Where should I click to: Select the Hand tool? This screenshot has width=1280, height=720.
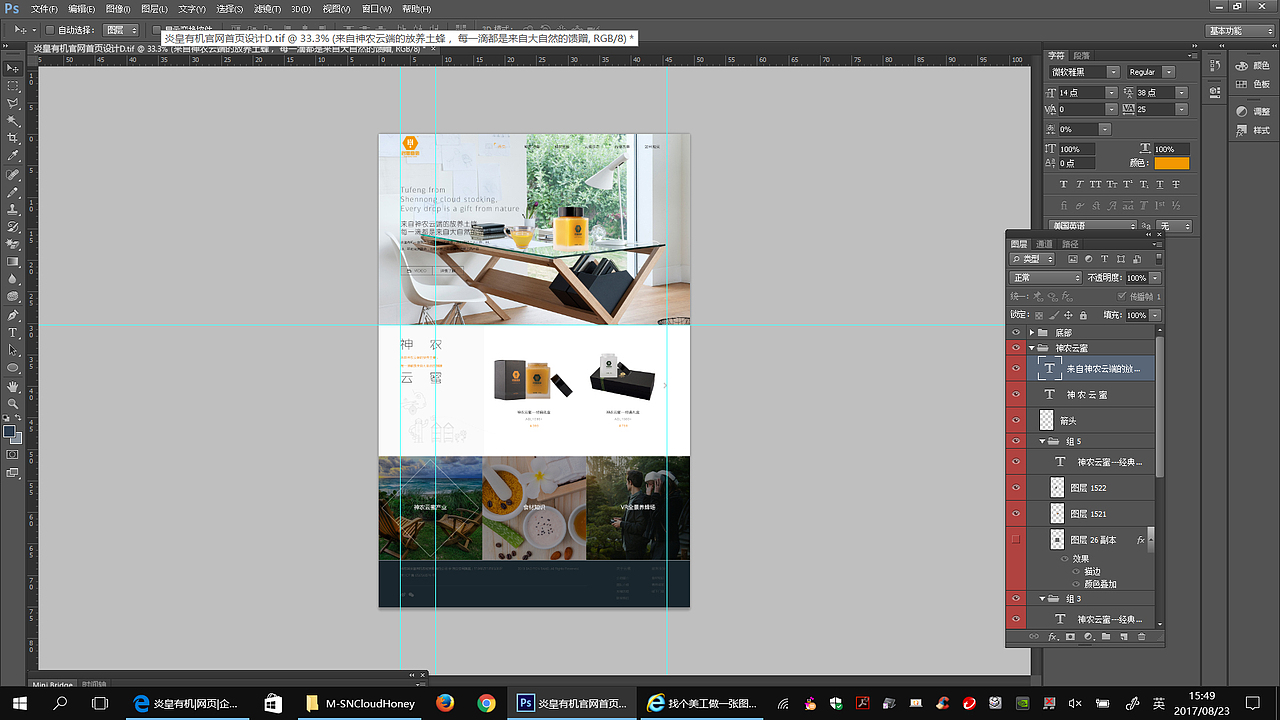13,386
